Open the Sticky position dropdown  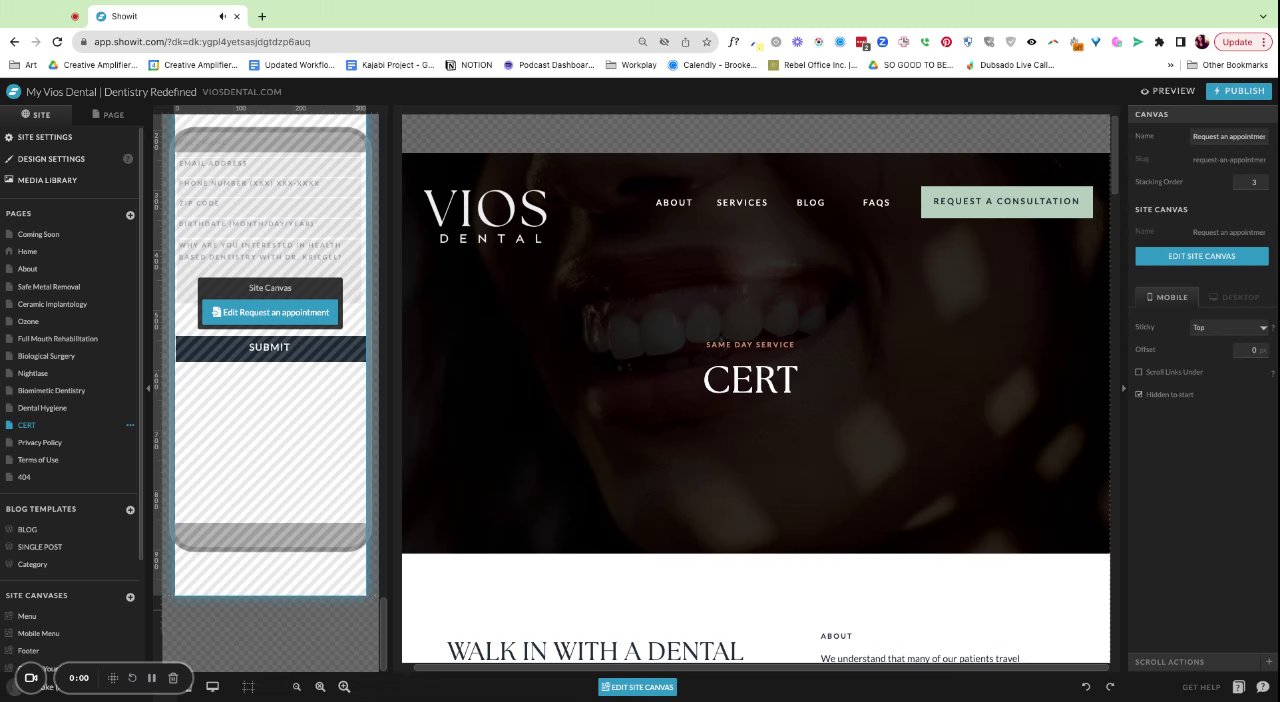coord(1229,327)
